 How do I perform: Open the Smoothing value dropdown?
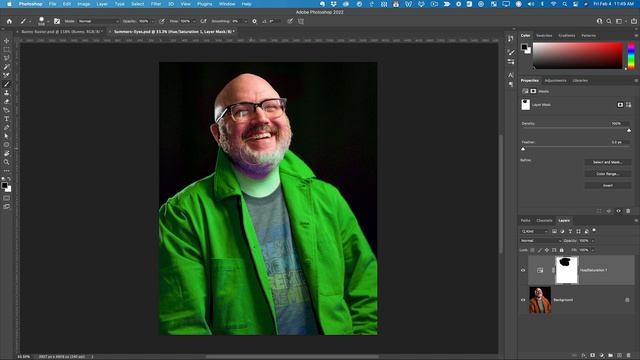click(x=245, y=21)
